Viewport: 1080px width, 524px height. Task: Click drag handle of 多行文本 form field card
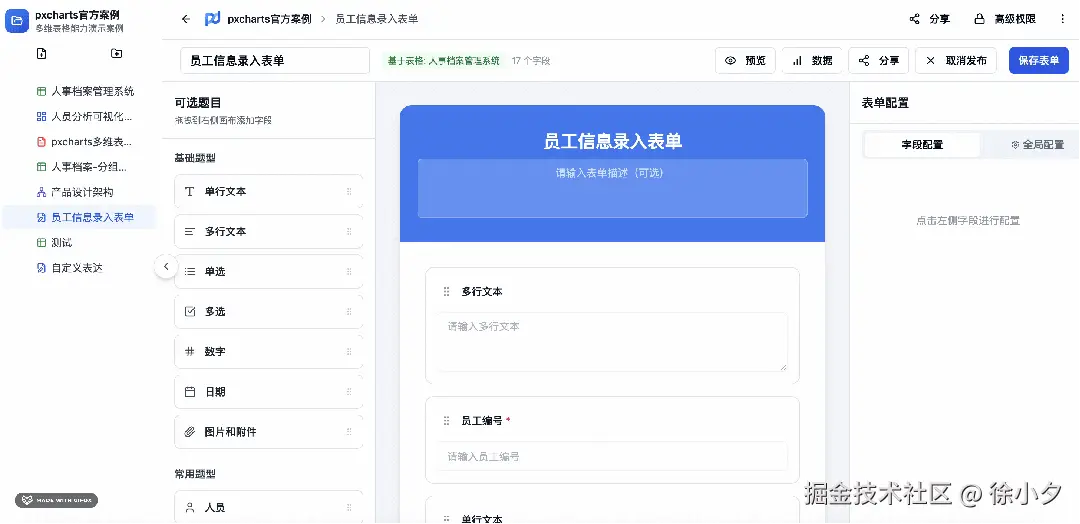[446, 292]
